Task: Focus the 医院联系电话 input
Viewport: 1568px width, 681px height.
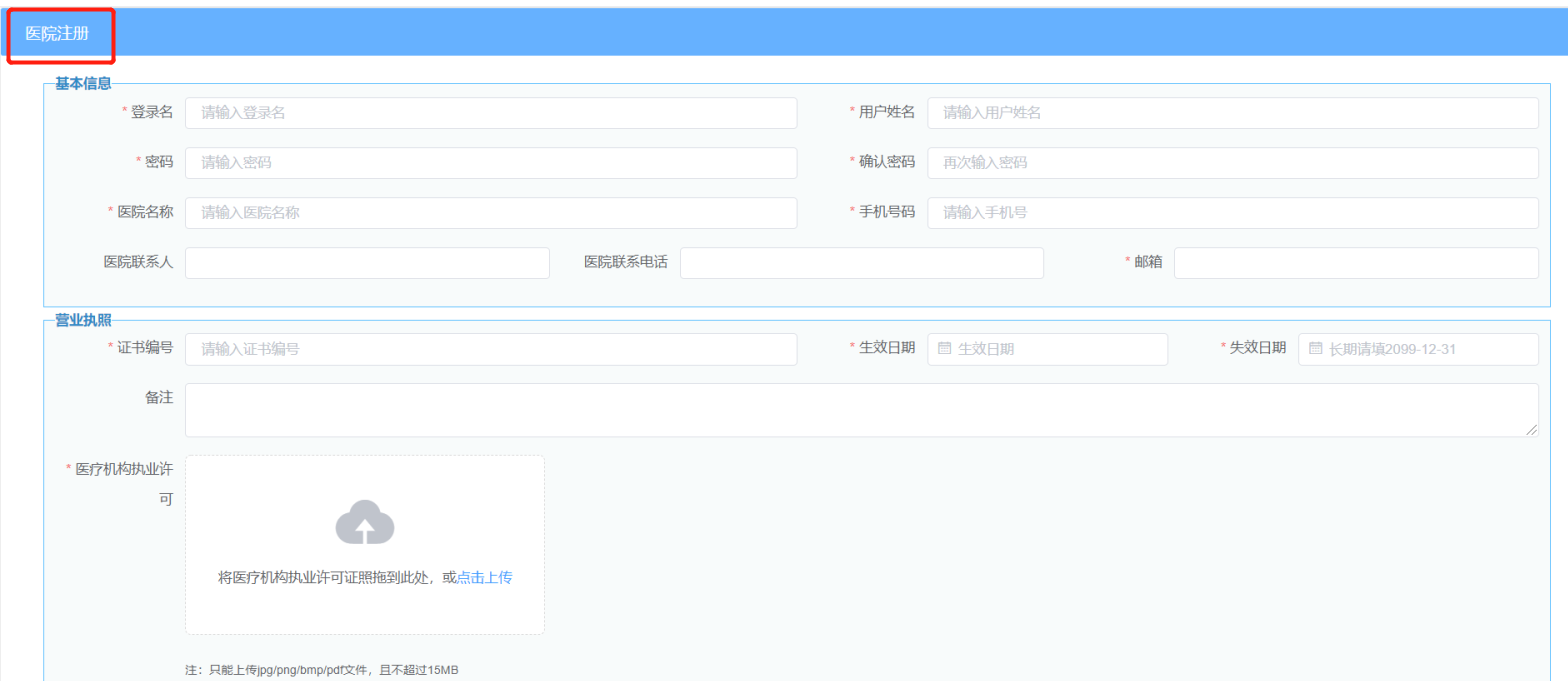Action: pyautogui.click(x=861, y=263)
